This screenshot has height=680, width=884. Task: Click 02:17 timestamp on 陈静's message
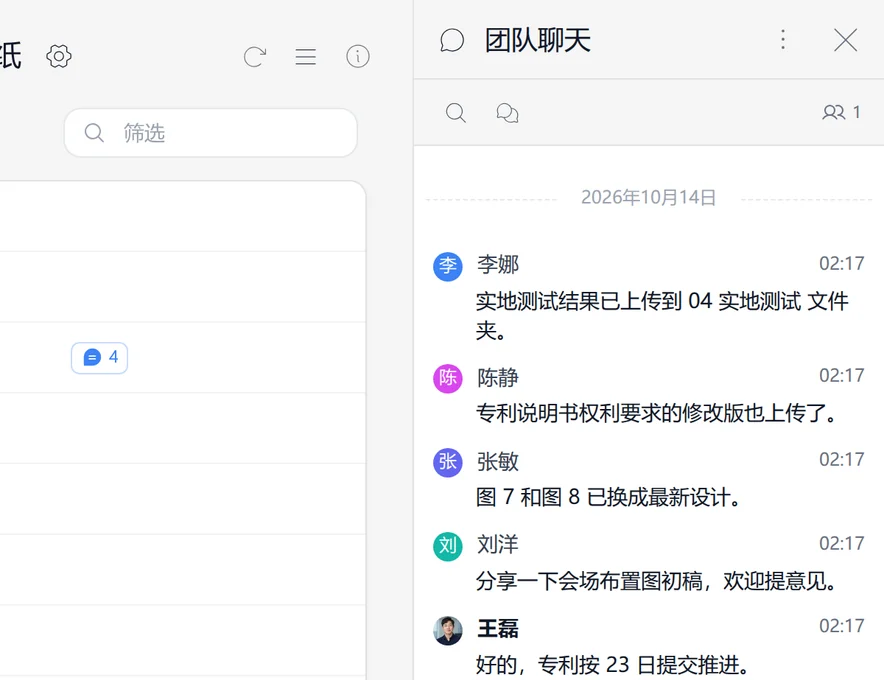(x=841, y=376)
